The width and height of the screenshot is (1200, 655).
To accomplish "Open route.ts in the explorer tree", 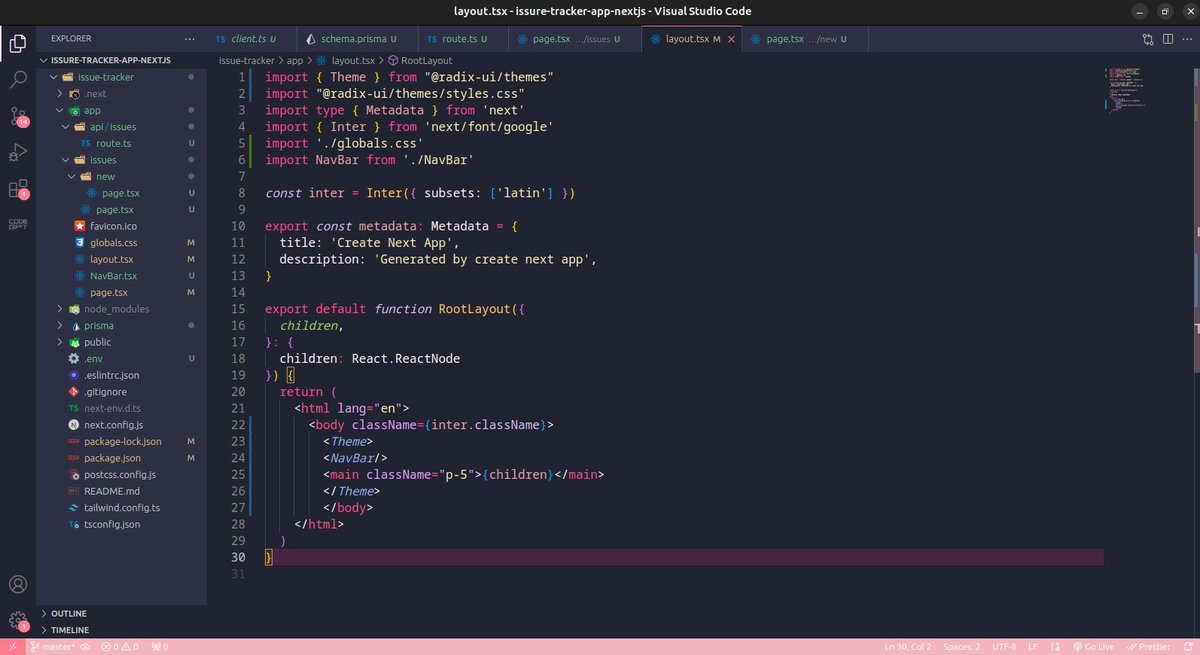I will pyautogui.click(x=120, y=143).
